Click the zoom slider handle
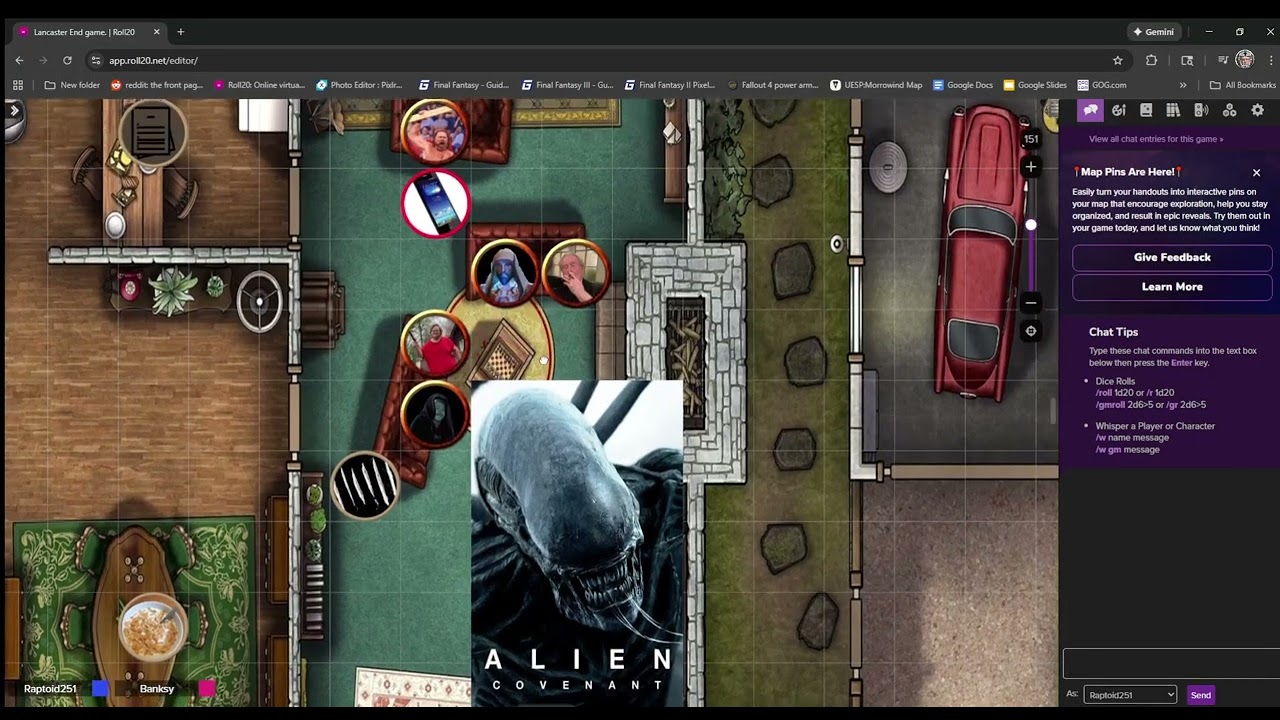 pos(1031,225)
